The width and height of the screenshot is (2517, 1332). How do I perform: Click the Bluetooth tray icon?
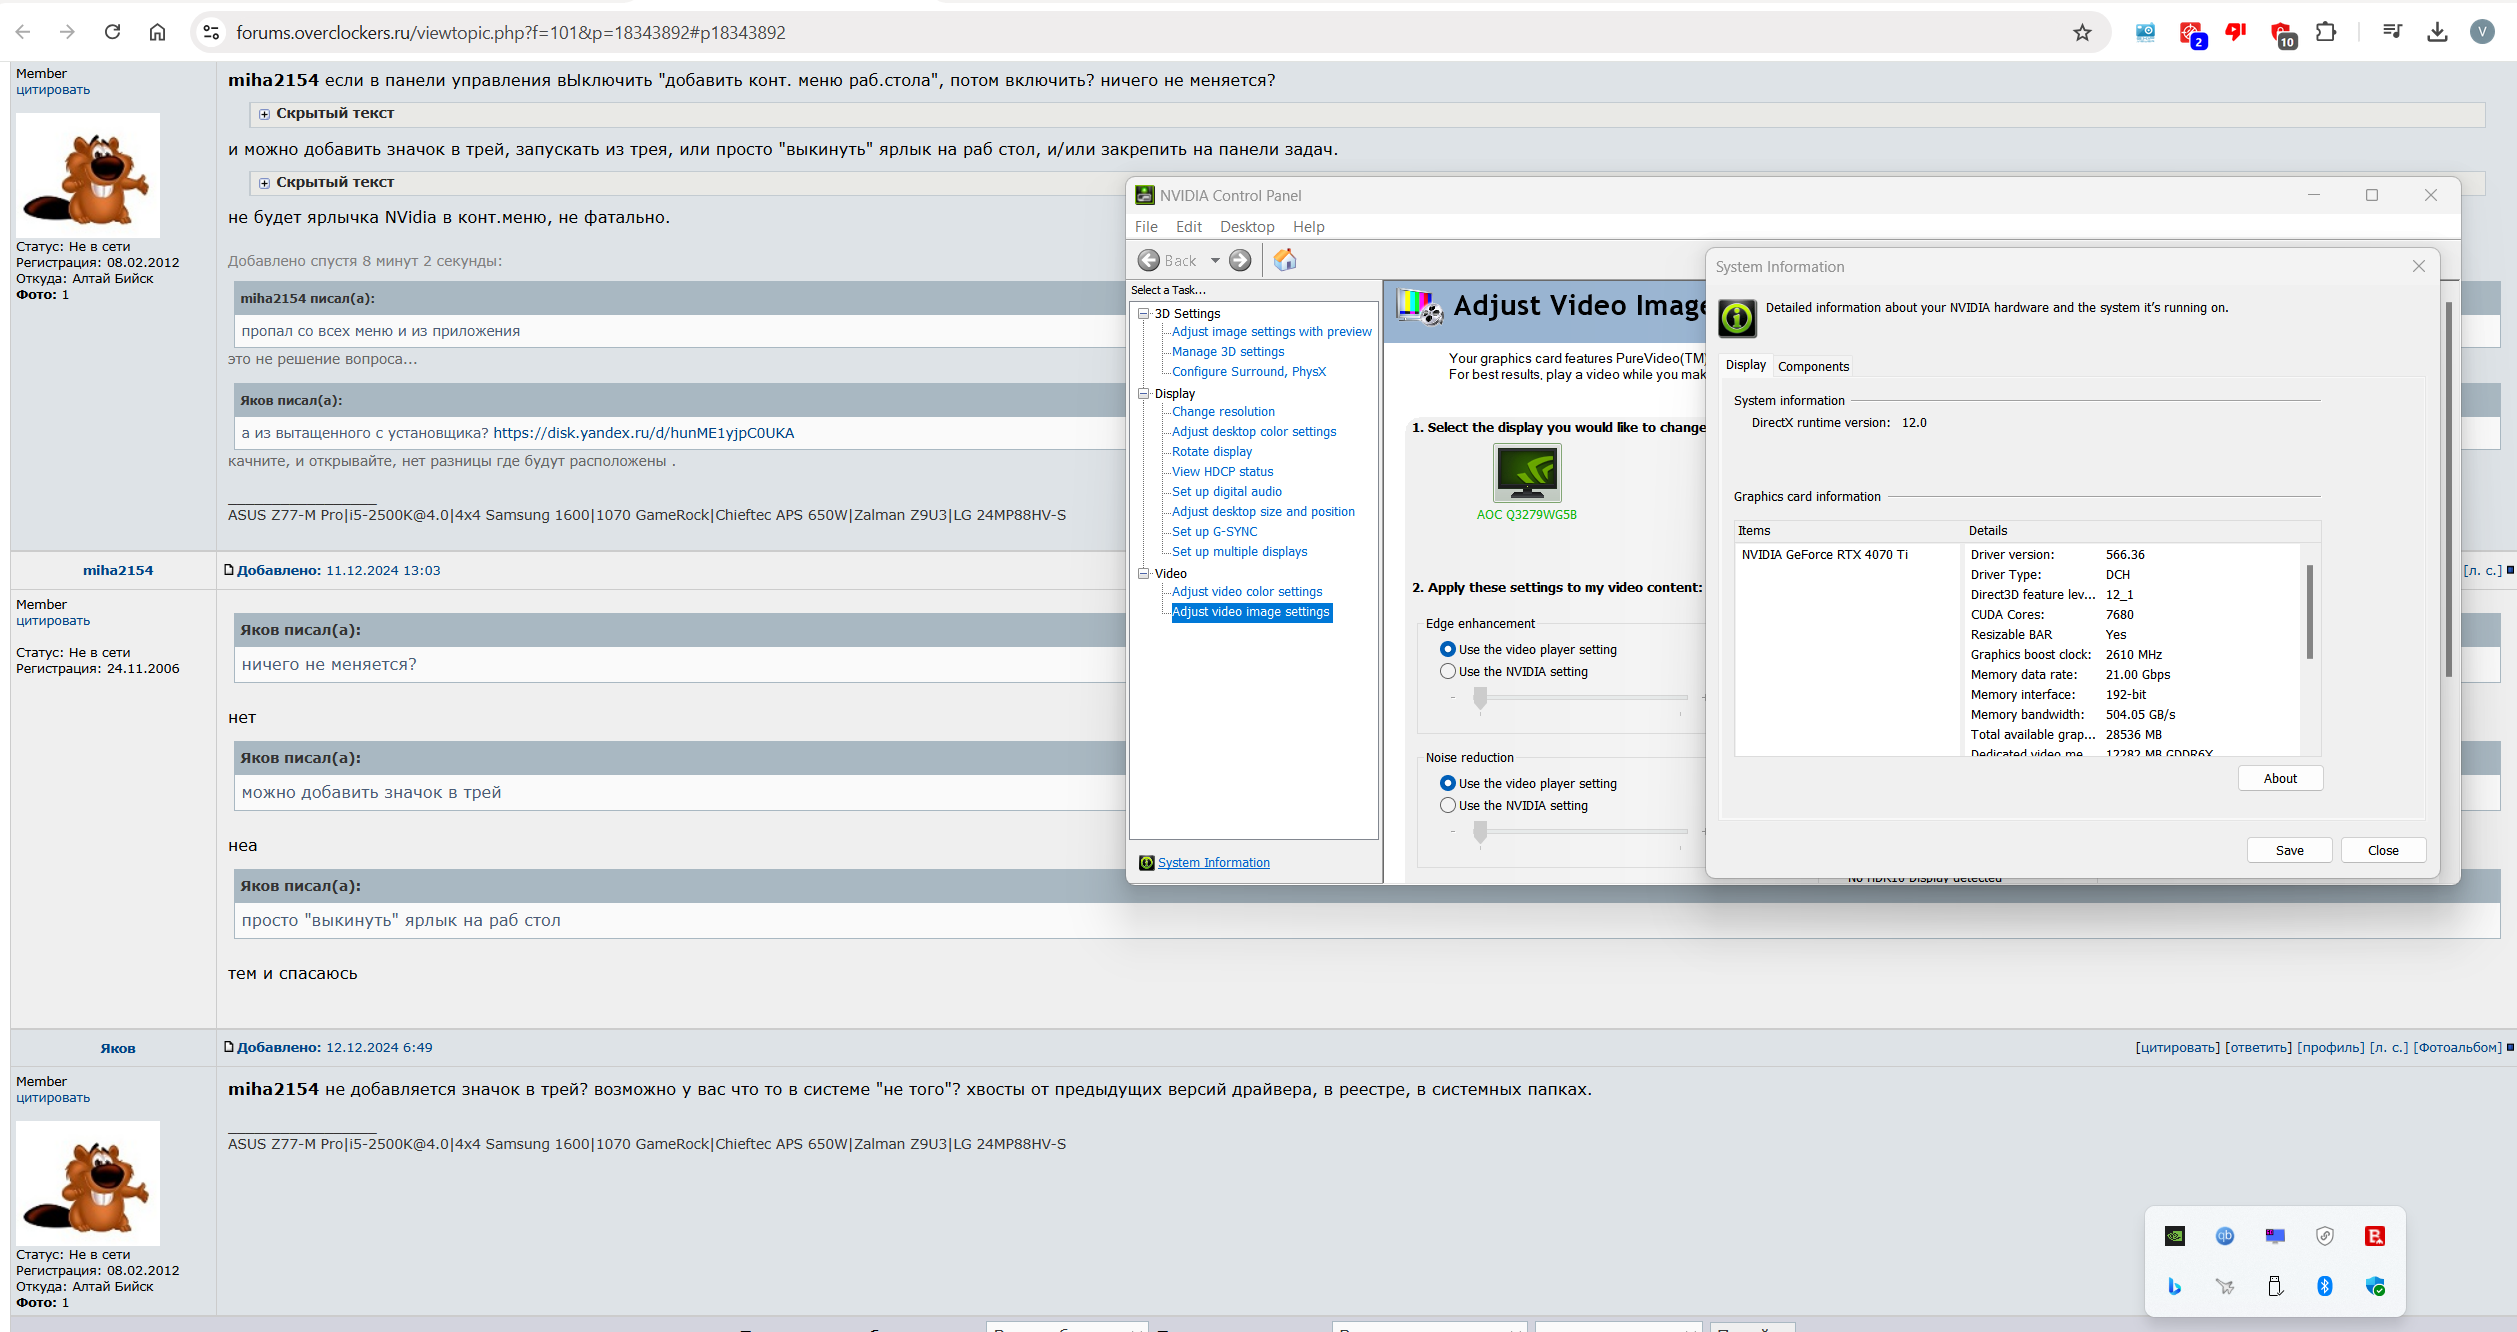[2325, 1286]
